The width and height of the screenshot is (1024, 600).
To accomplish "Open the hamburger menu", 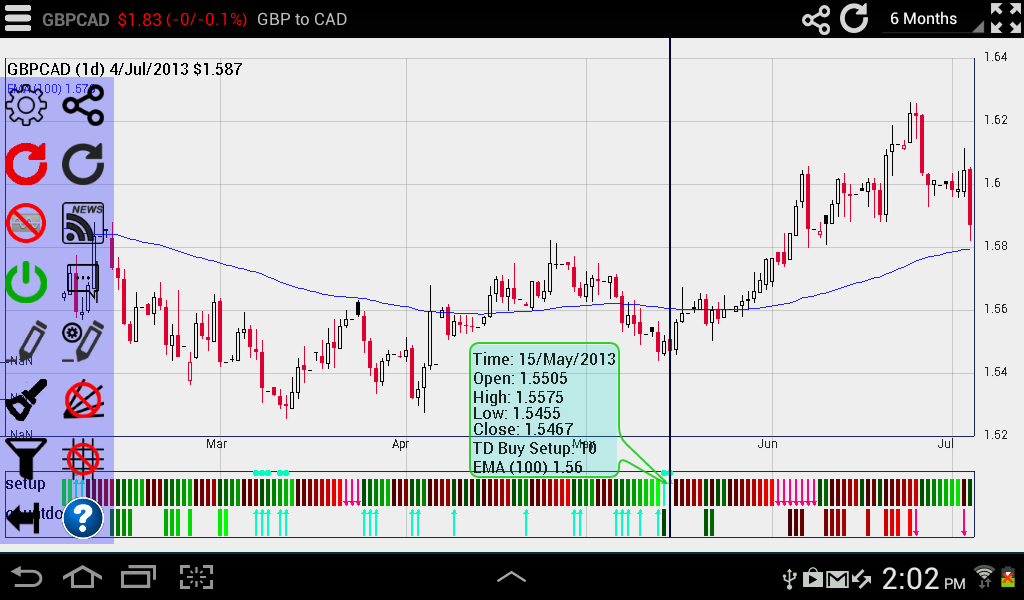I will [x=18, y=17].
